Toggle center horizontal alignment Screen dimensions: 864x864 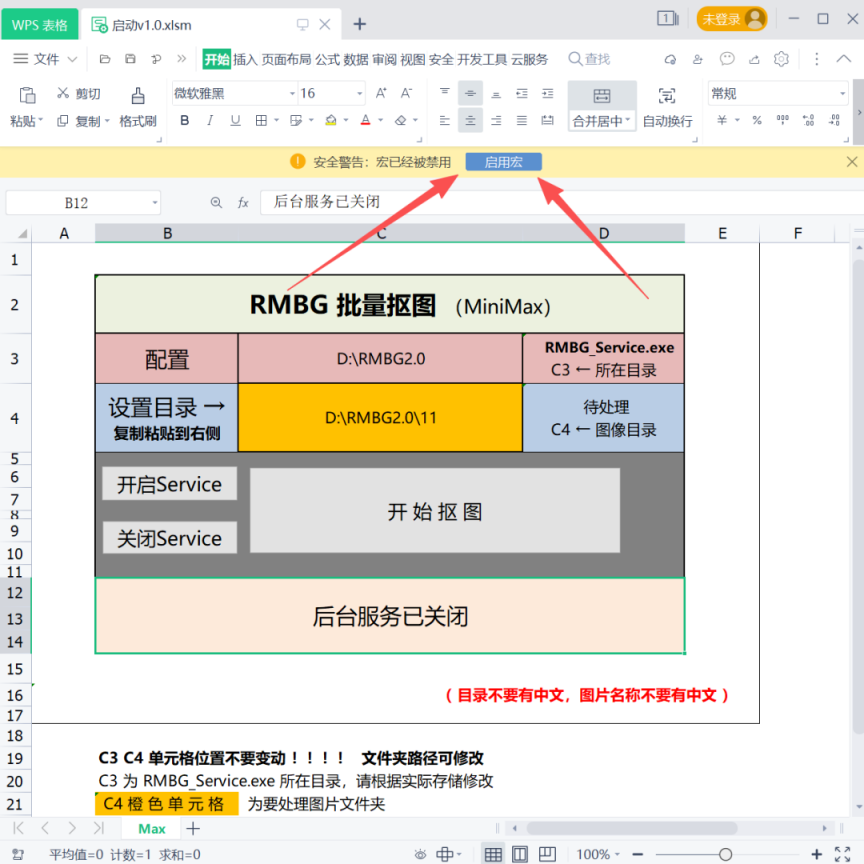[x=470, y=121]
